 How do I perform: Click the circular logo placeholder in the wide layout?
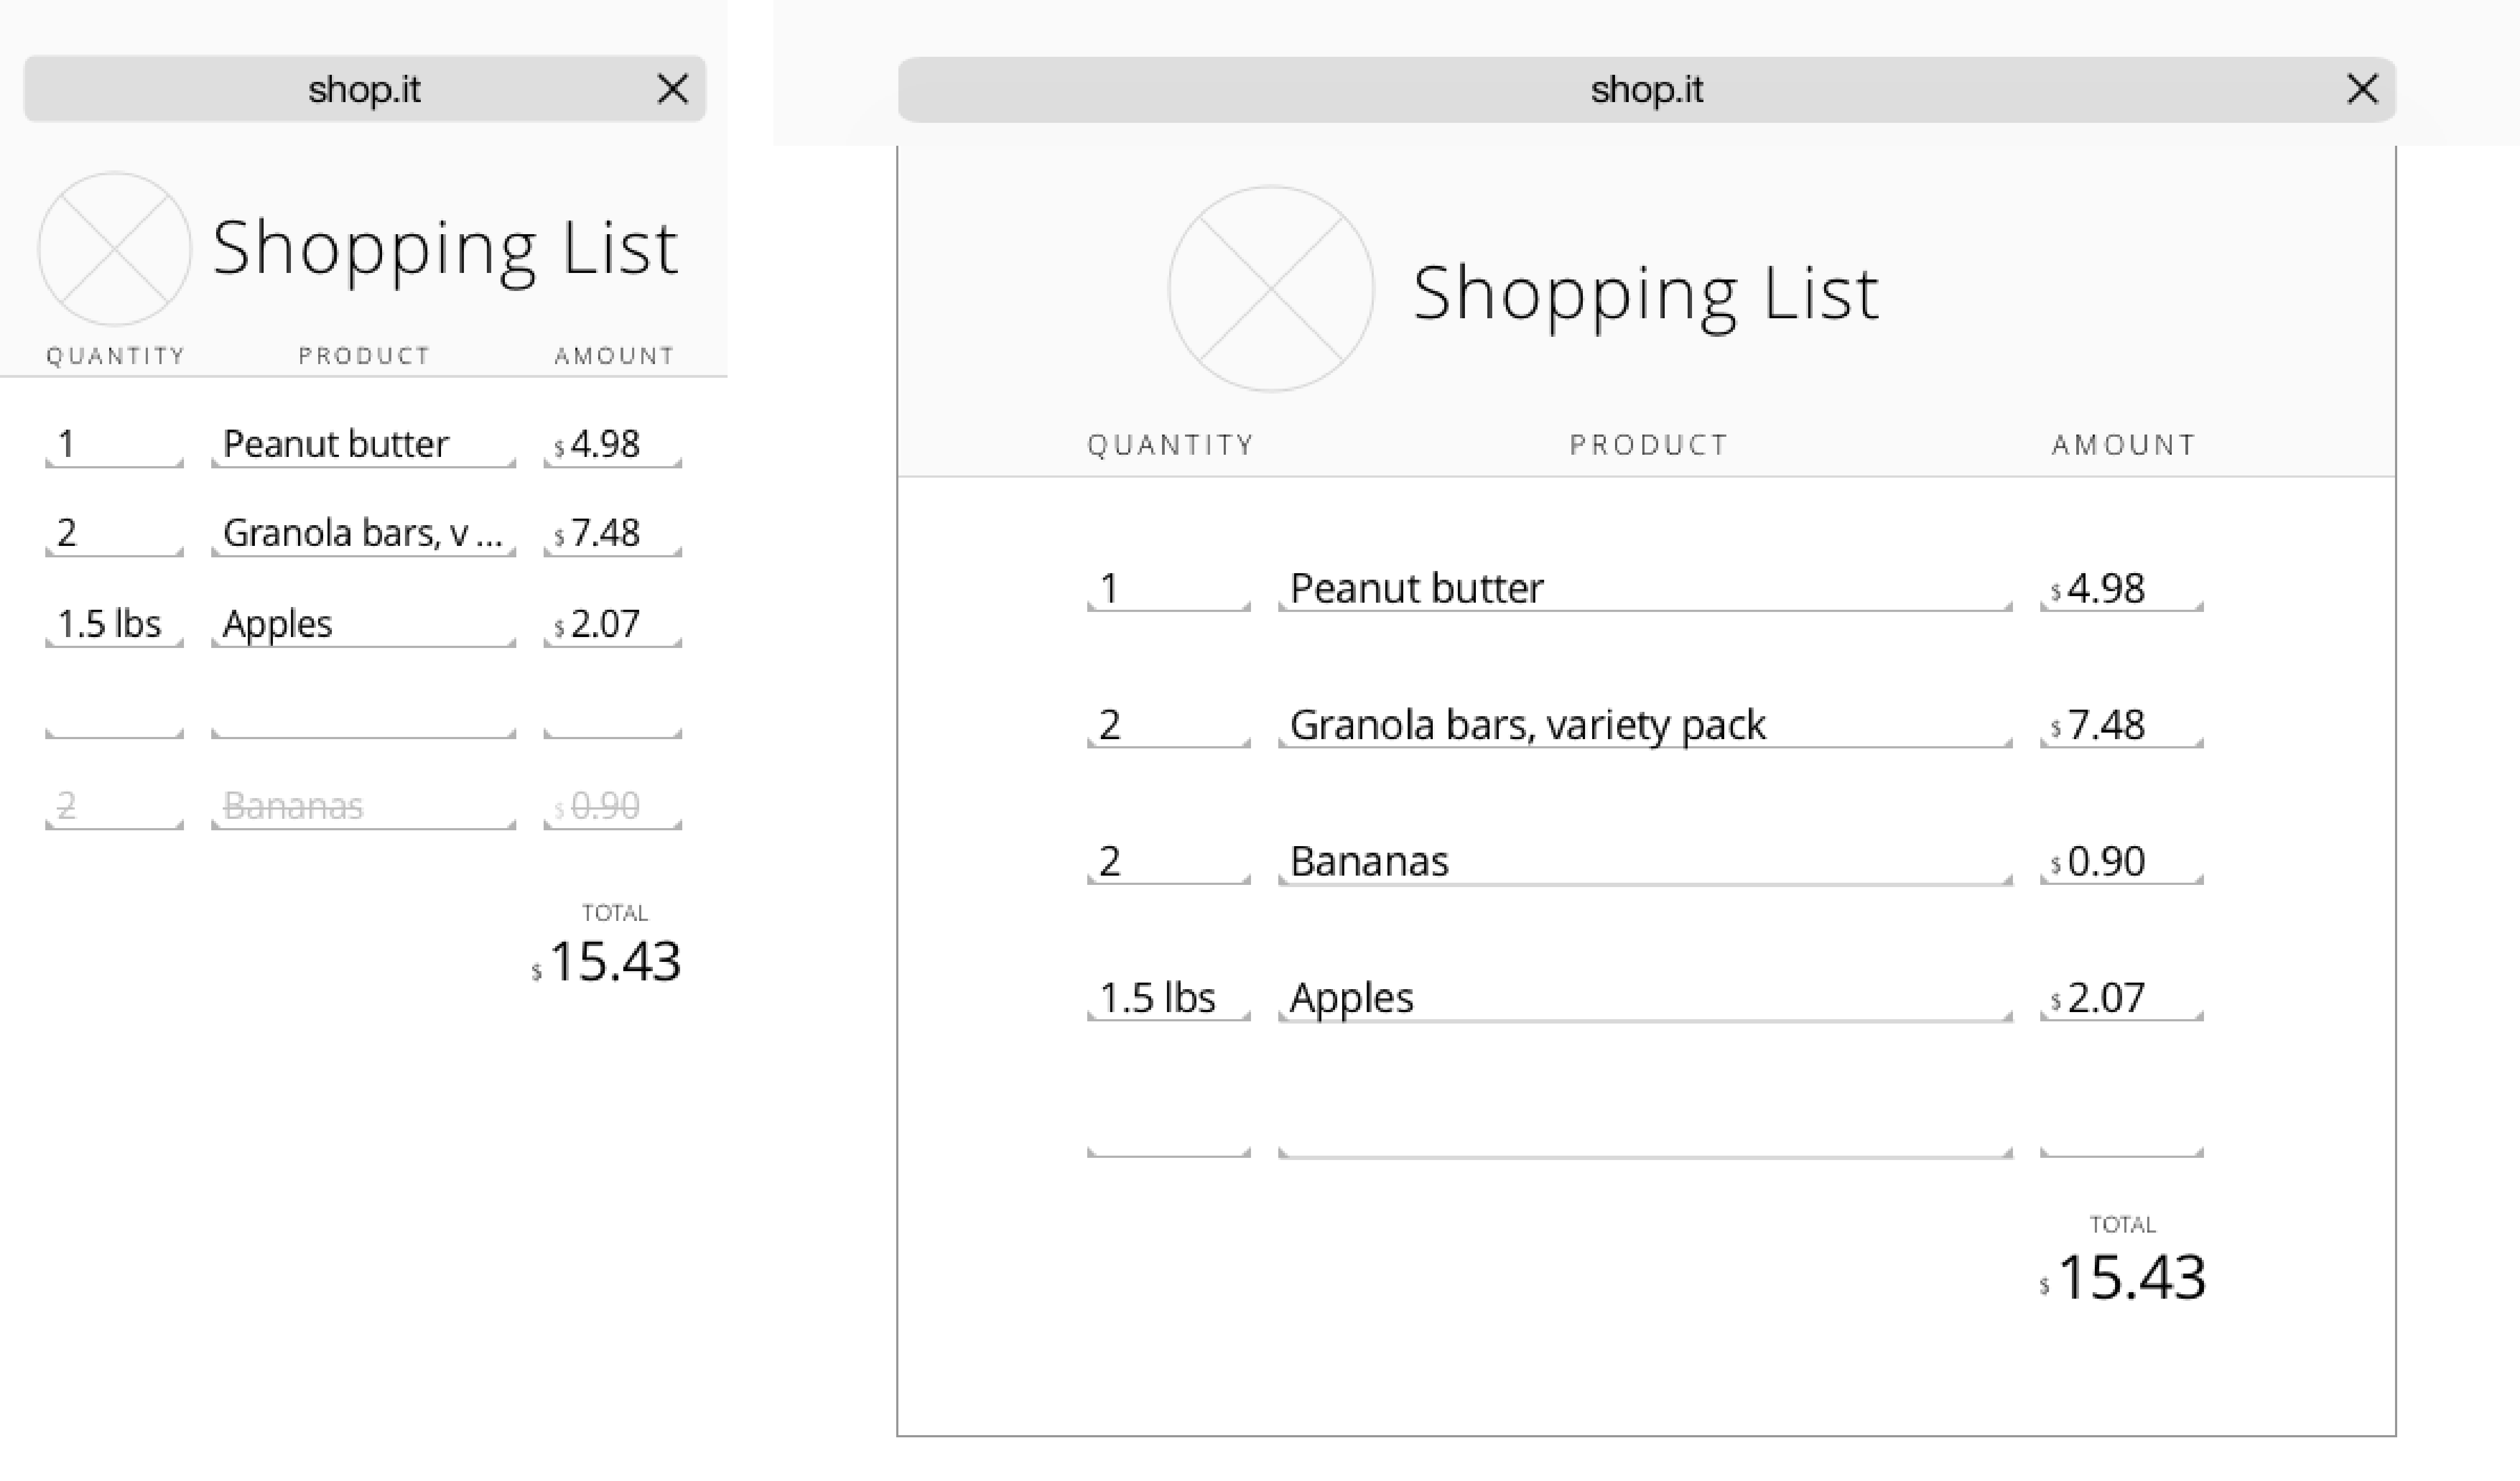pos(1270,289)
